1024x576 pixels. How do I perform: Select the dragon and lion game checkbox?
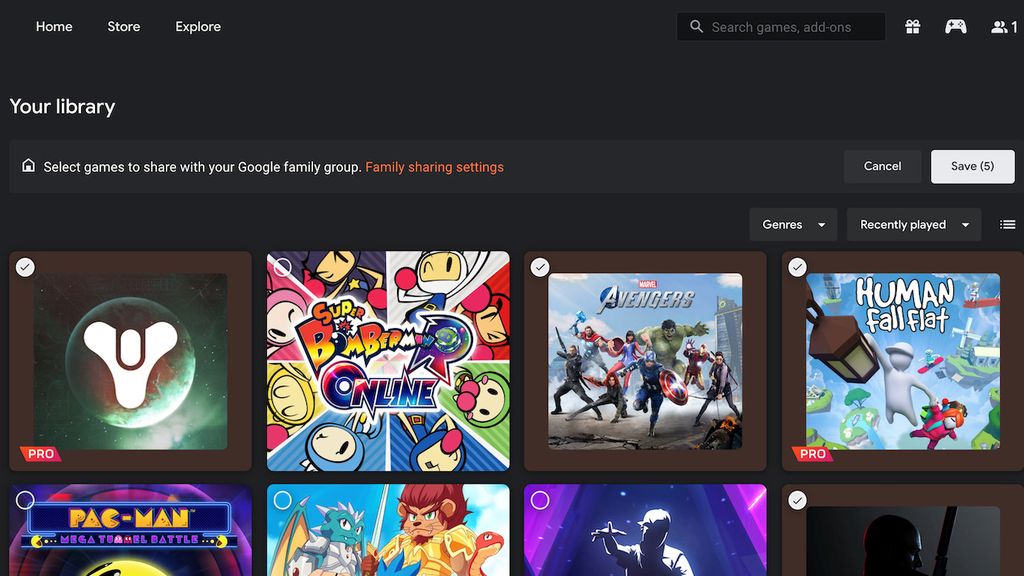pos(283,500)
